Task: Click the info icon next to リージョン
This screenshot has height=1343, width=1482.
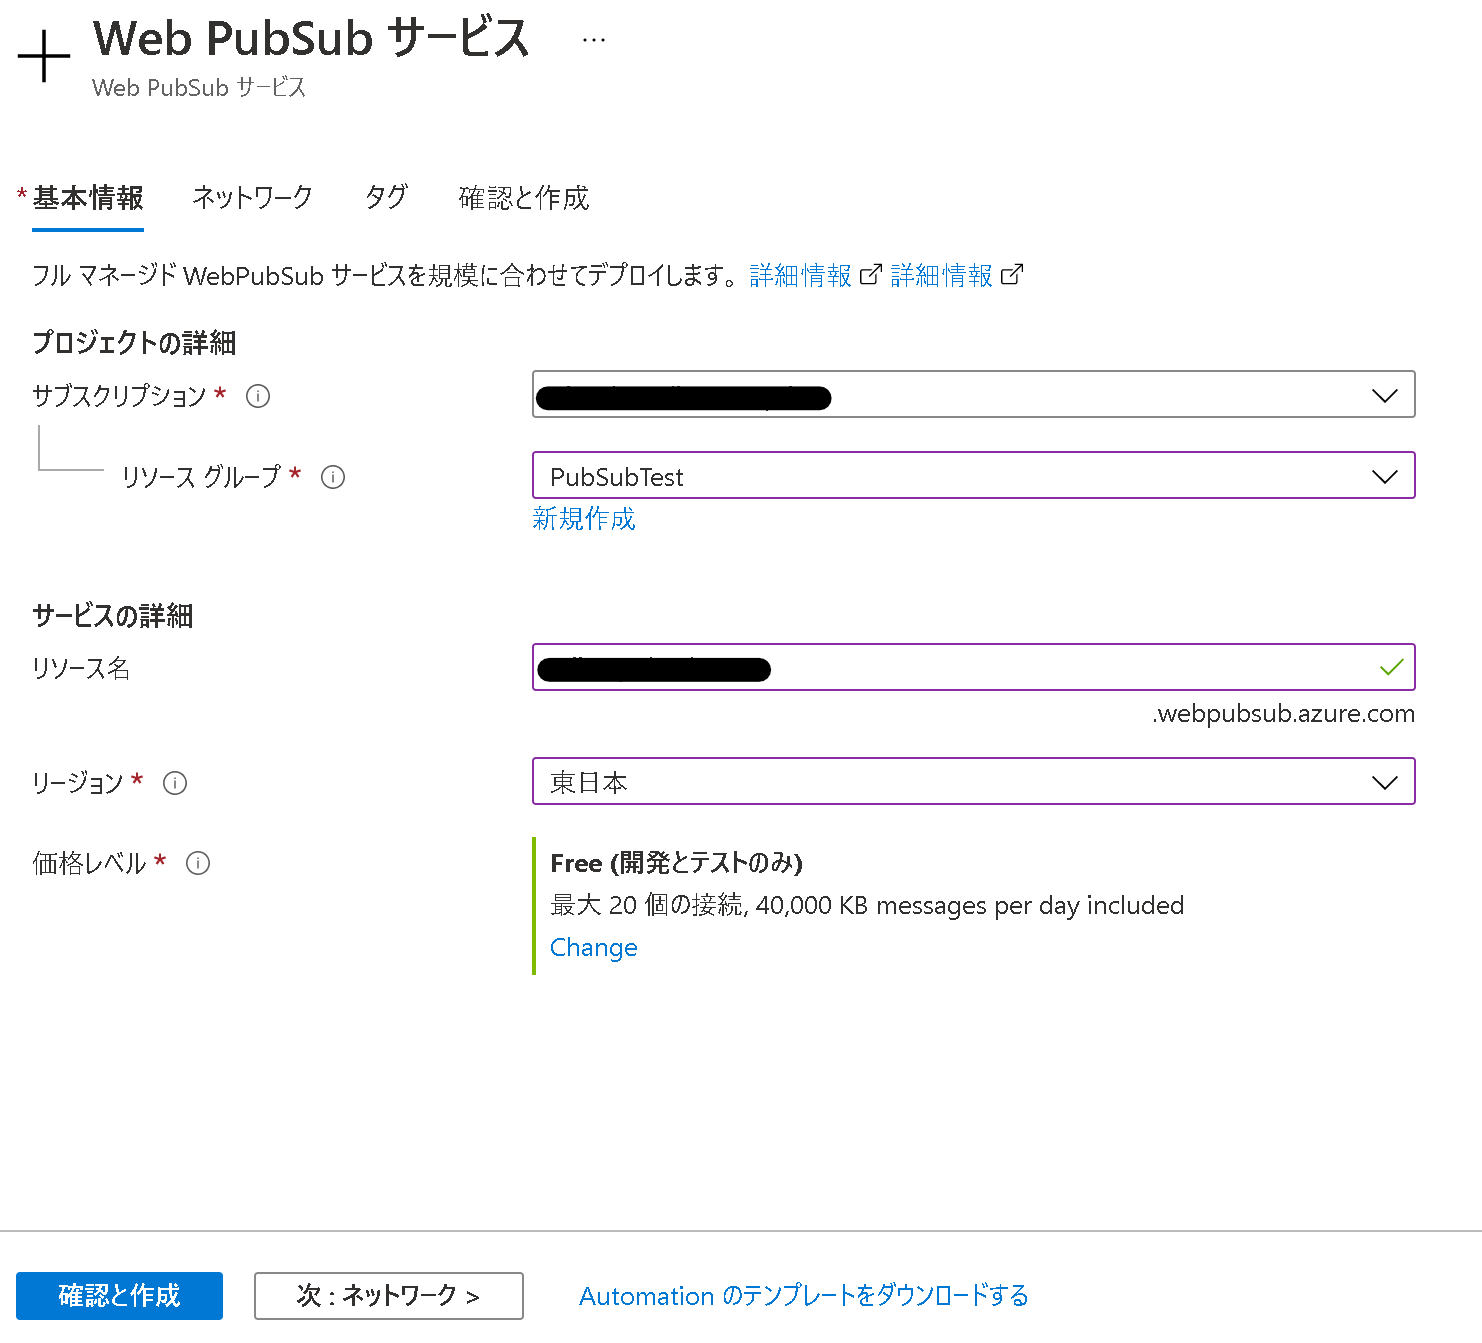Action: (x=175, y=783)
